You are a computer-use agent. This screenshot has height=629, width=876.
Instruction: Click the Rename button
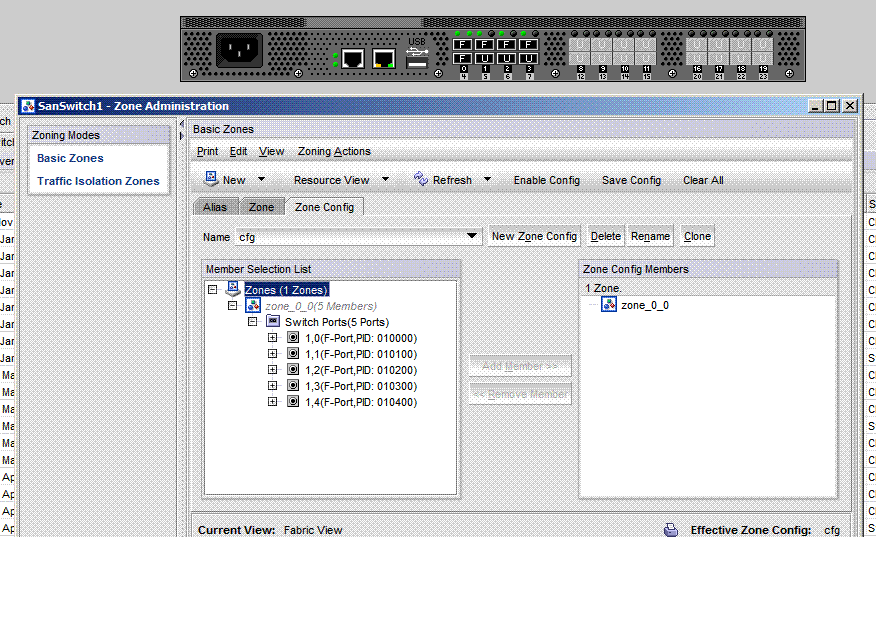pyautogui.click(x=650, y=236)
